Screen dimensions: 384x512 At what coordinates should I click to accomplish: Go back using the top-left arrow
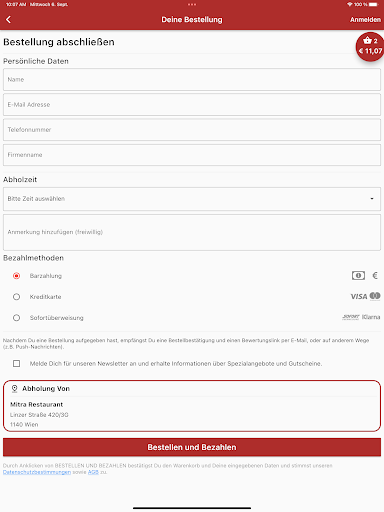8,20
